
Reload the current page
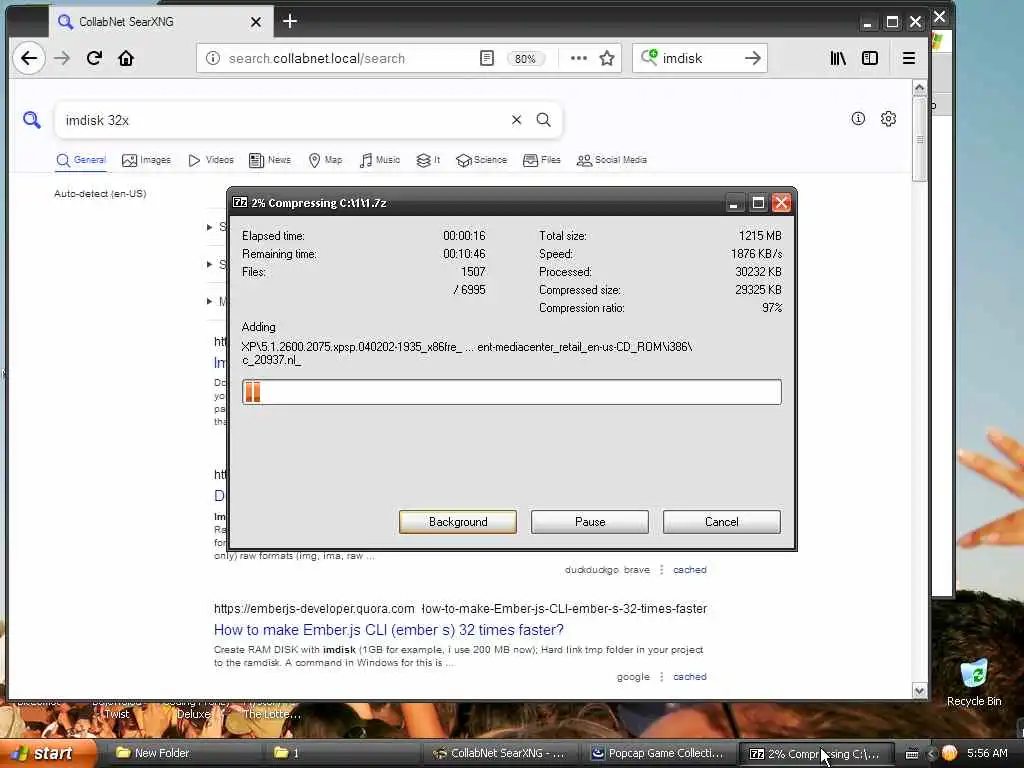click(x=94, y=58)
